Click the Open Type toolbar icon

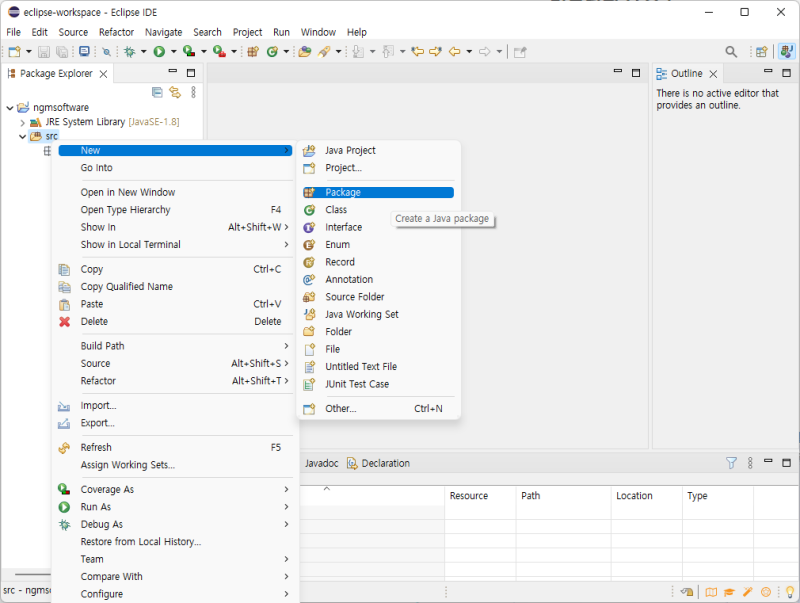305,52
